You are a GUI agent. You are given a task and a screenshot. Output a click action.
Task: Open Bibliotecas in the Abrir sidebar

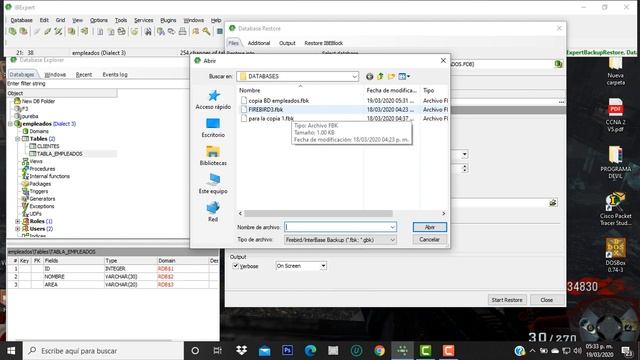(213, 156)
